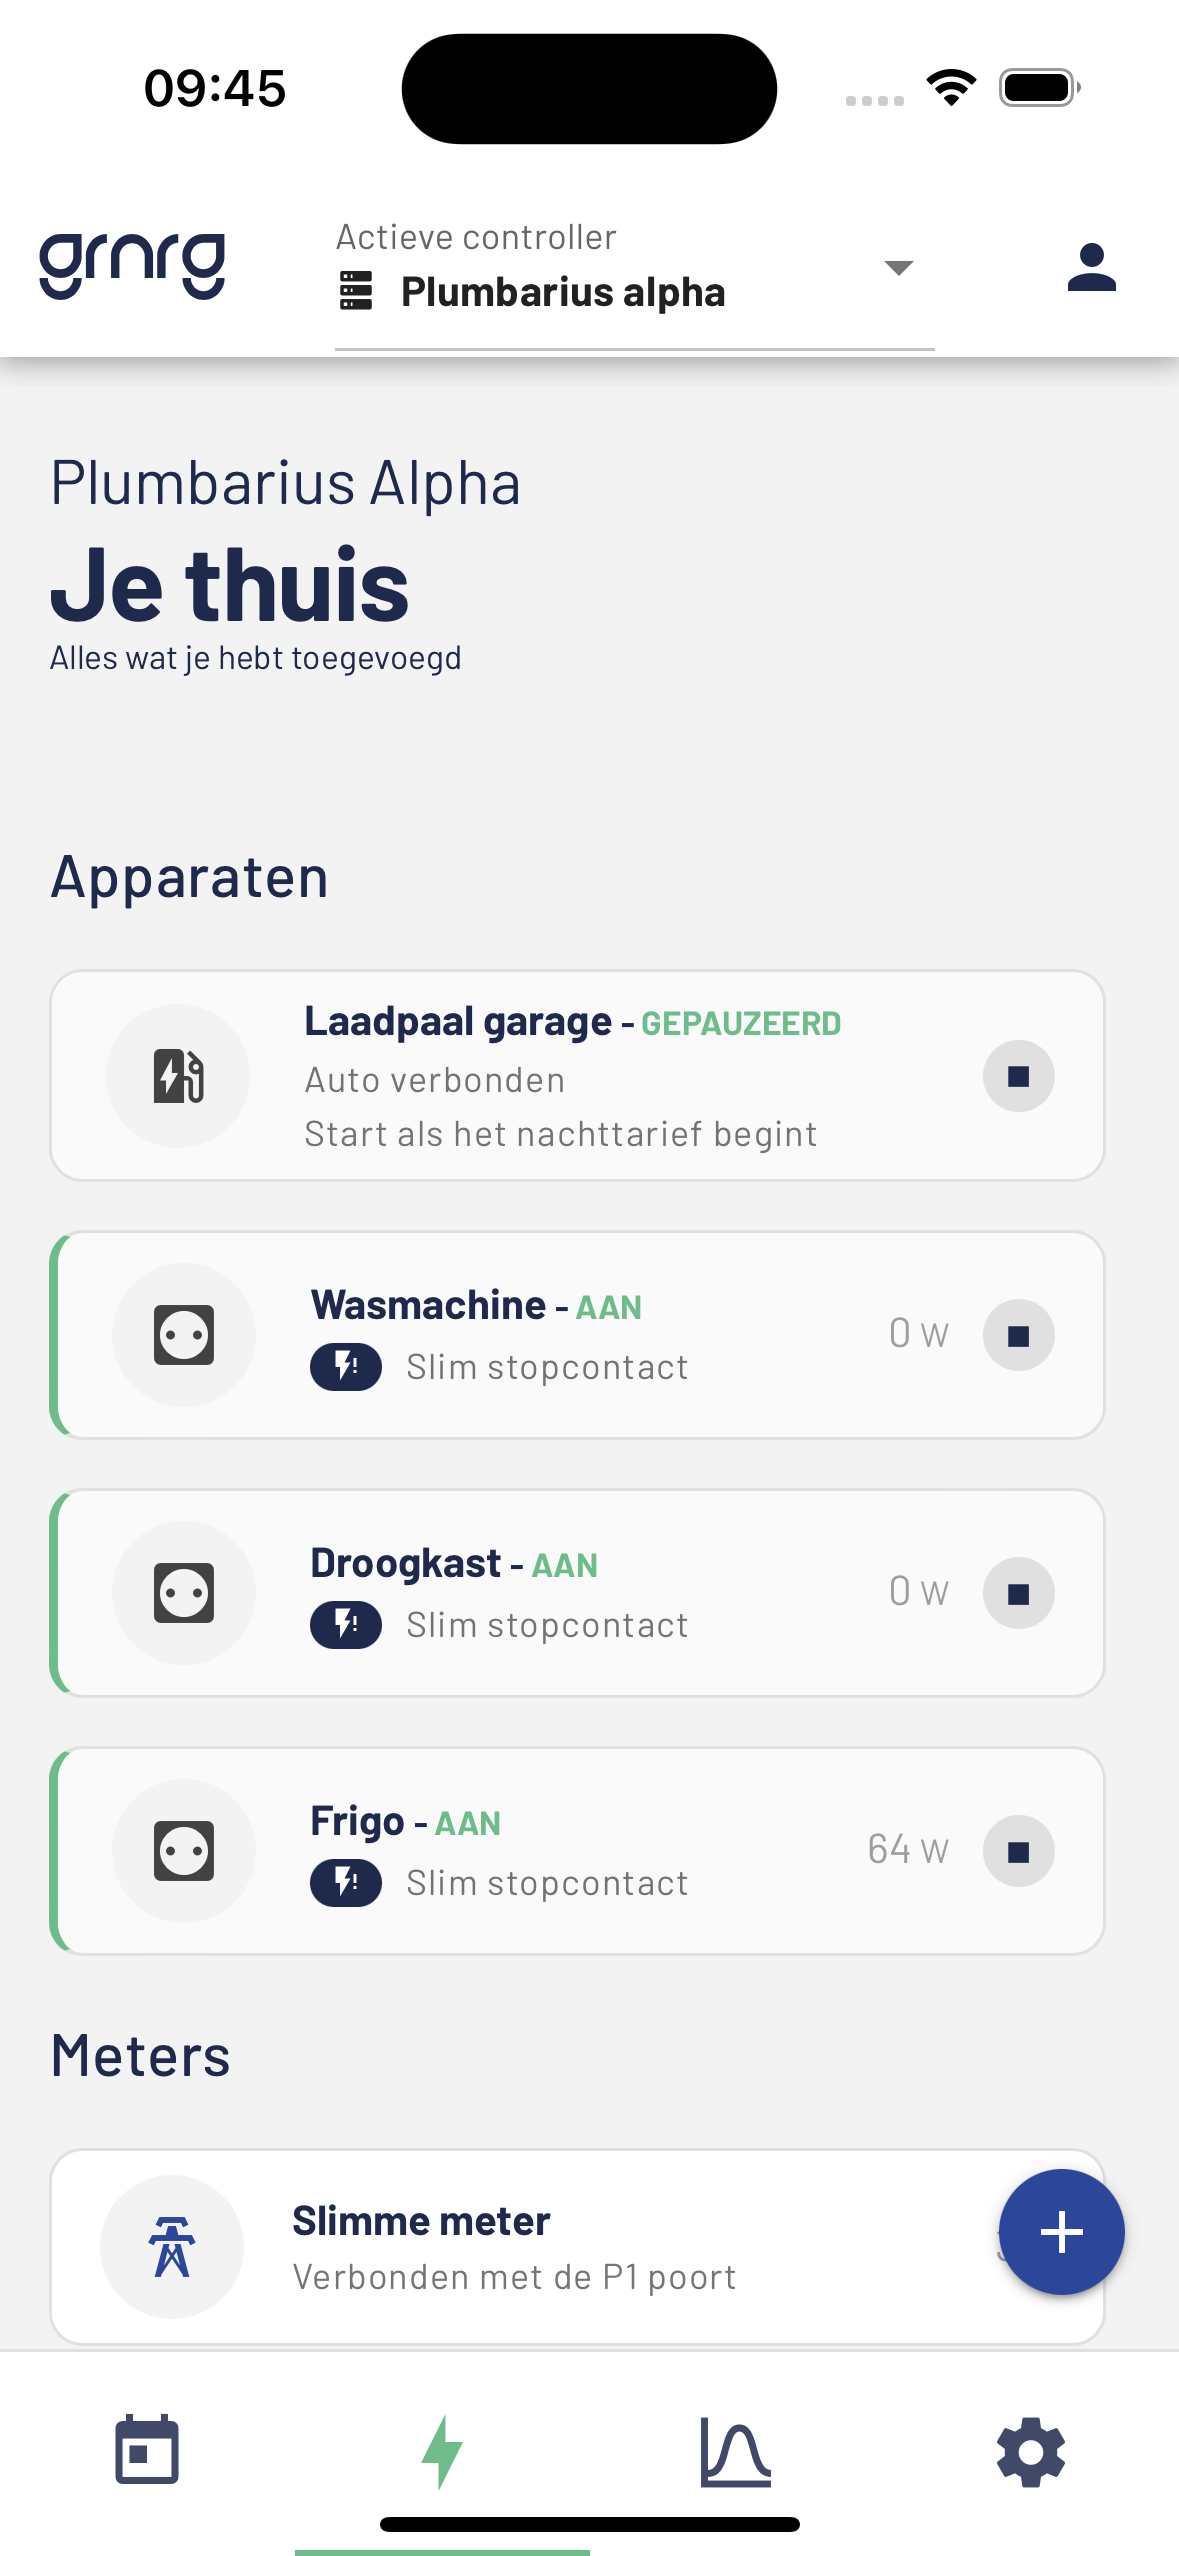The image size is (1179, 2556).
Task: Open the settings gear tab
Action: pyautogui.click(x=1031, y=2452)
